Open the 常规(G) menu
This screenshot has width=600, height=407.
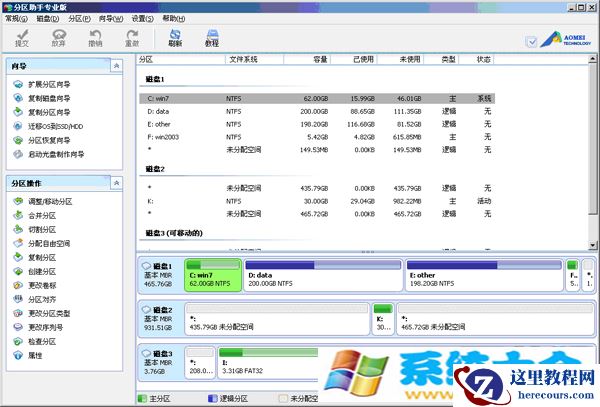(16, 18)
